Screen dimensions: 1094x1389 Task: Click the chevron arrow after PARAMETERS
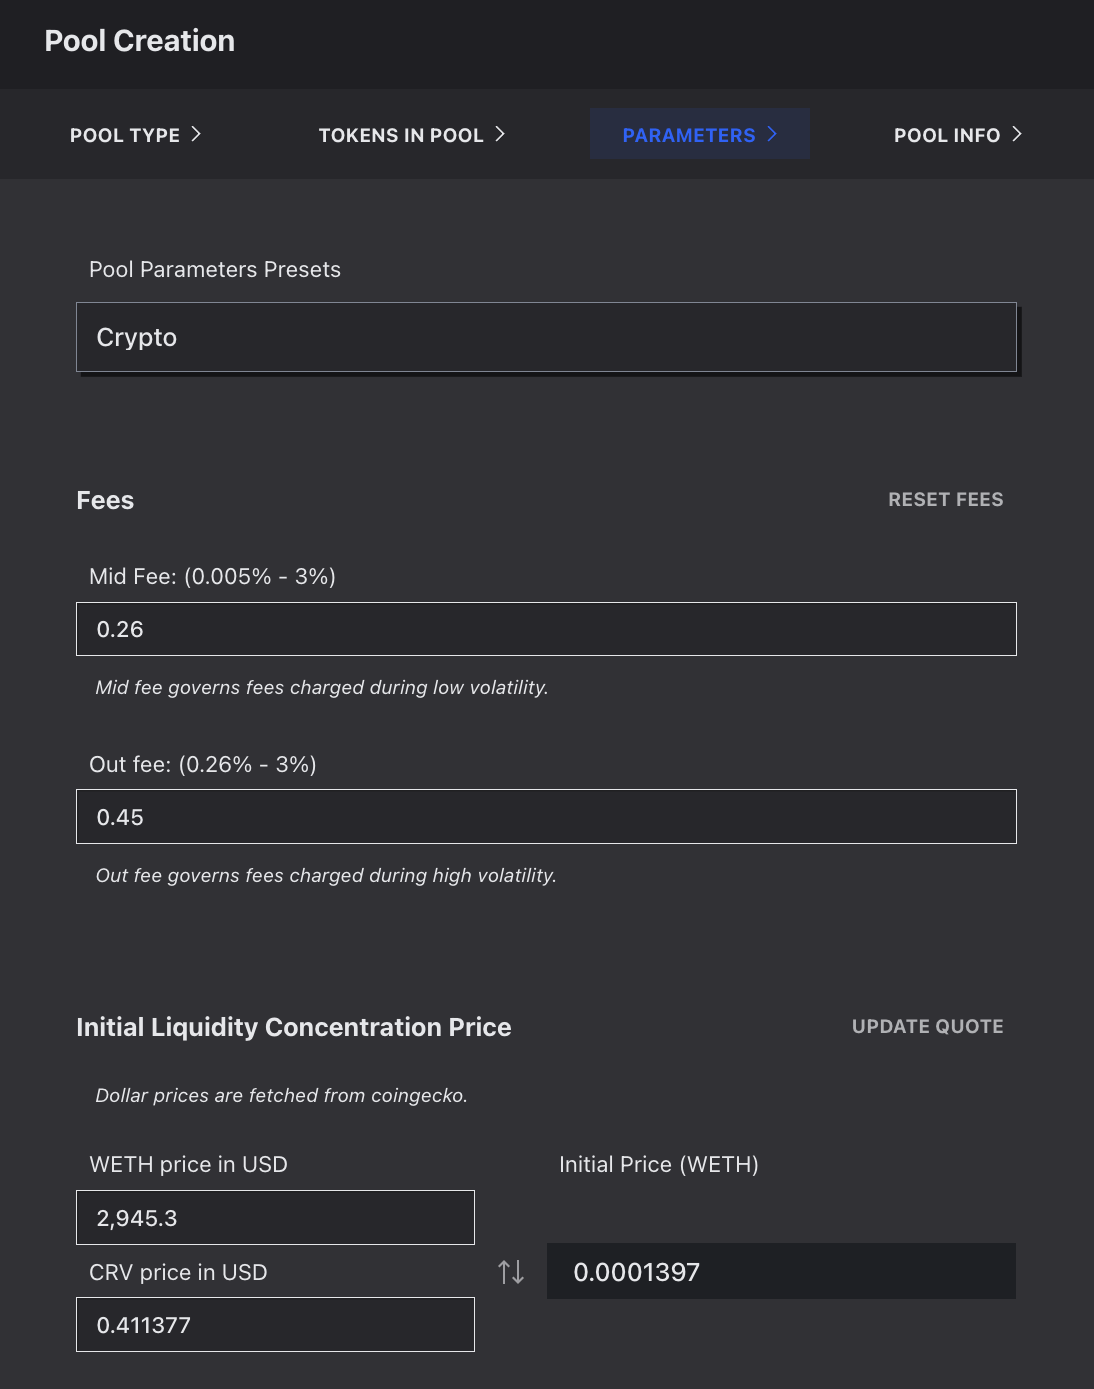click(772, 134)
